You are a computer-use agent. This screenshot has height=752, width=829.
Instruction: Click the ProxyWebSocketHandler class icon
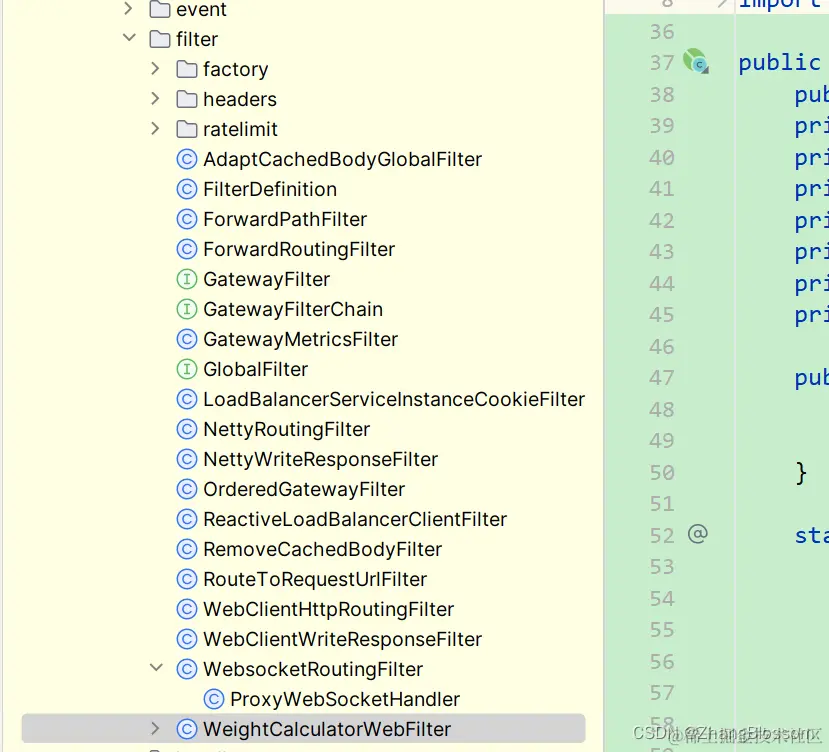[214, 699]
